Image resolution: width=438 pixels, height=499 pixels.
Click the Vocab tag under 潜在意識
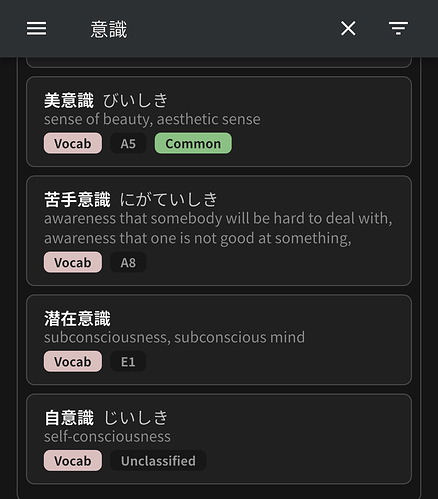73,362
